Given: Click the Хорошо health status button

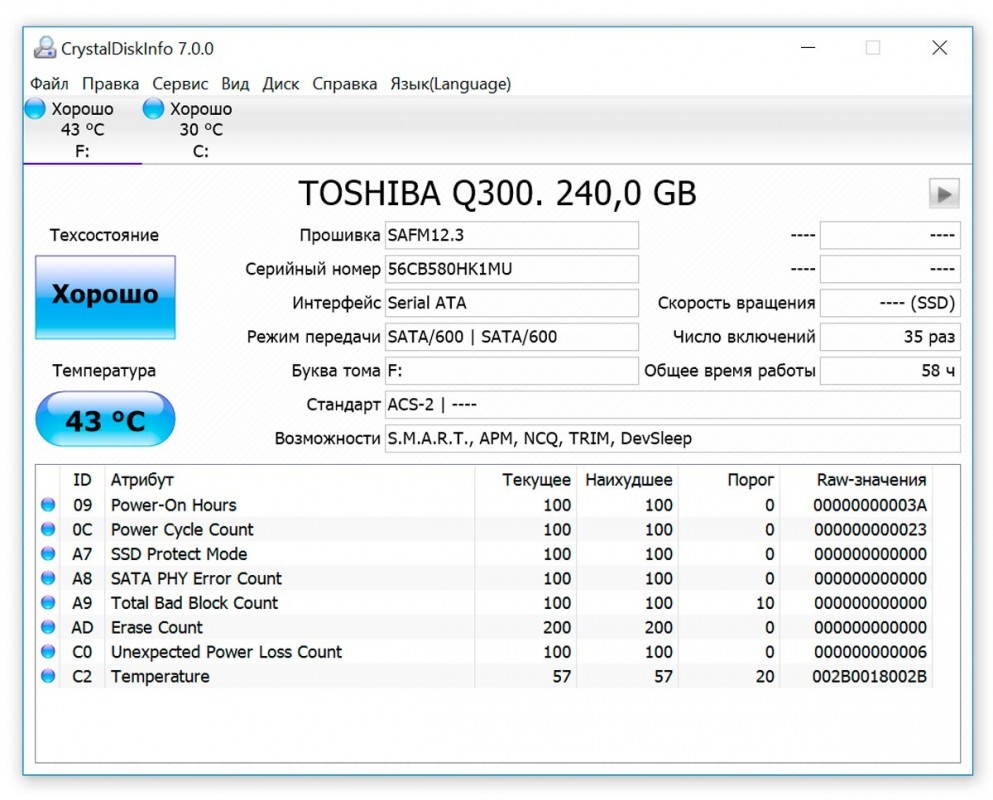Looking at the screenshot, I should pos(105,297).
